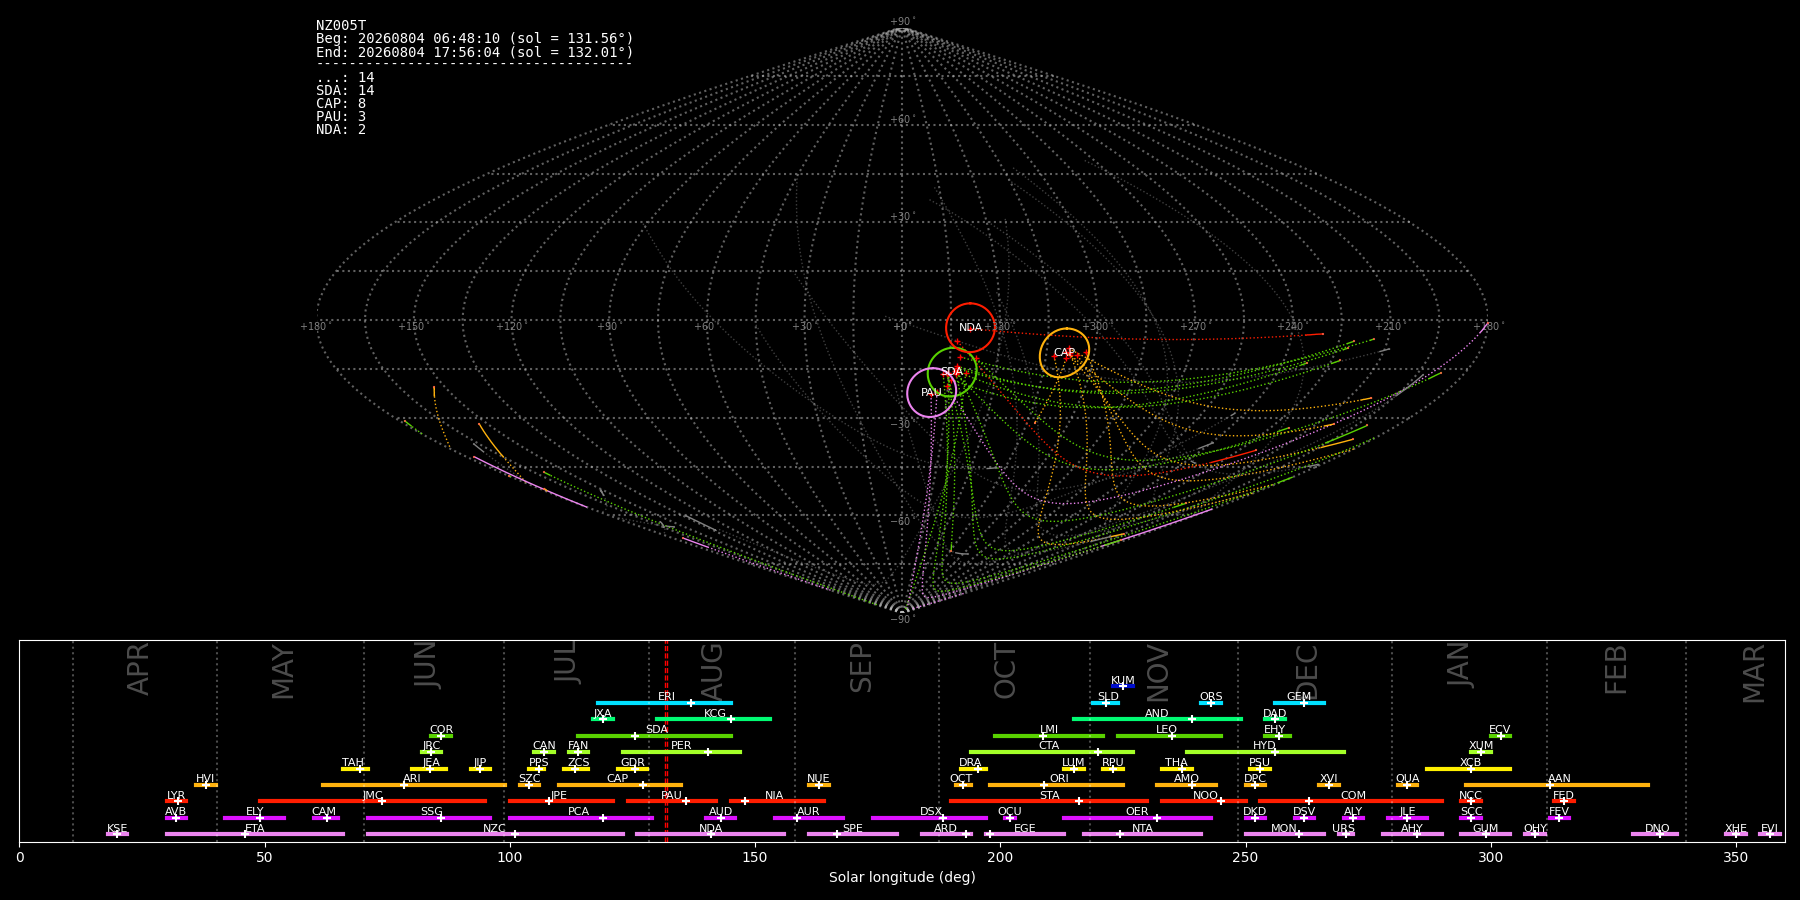Click the '...: 14' sporadic count line
Image resolution: width=1800 pixels, height=900 pixels.
[345, 78]
